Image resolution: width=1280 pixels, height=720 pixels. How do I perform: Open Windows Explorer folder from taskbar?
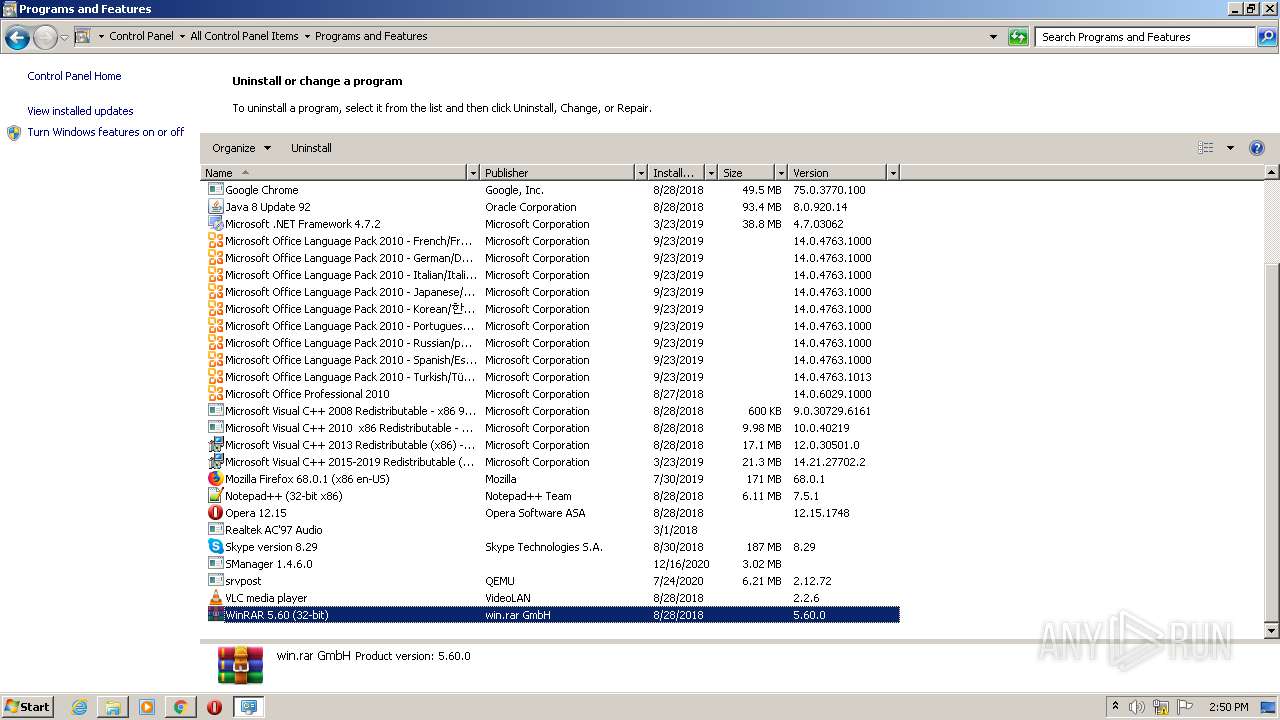(113, 707)
